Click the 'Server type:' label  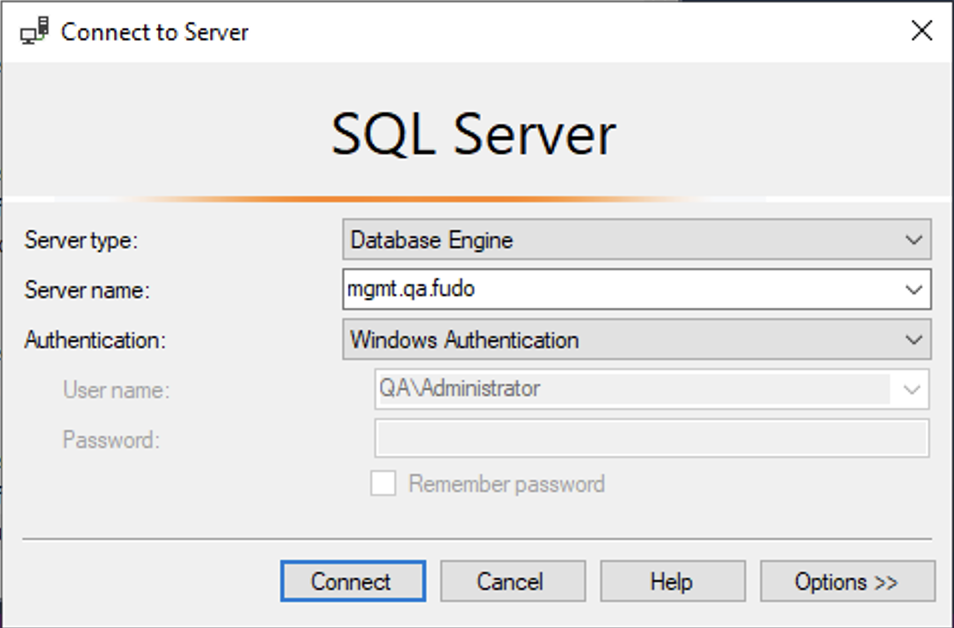point(82,240)
